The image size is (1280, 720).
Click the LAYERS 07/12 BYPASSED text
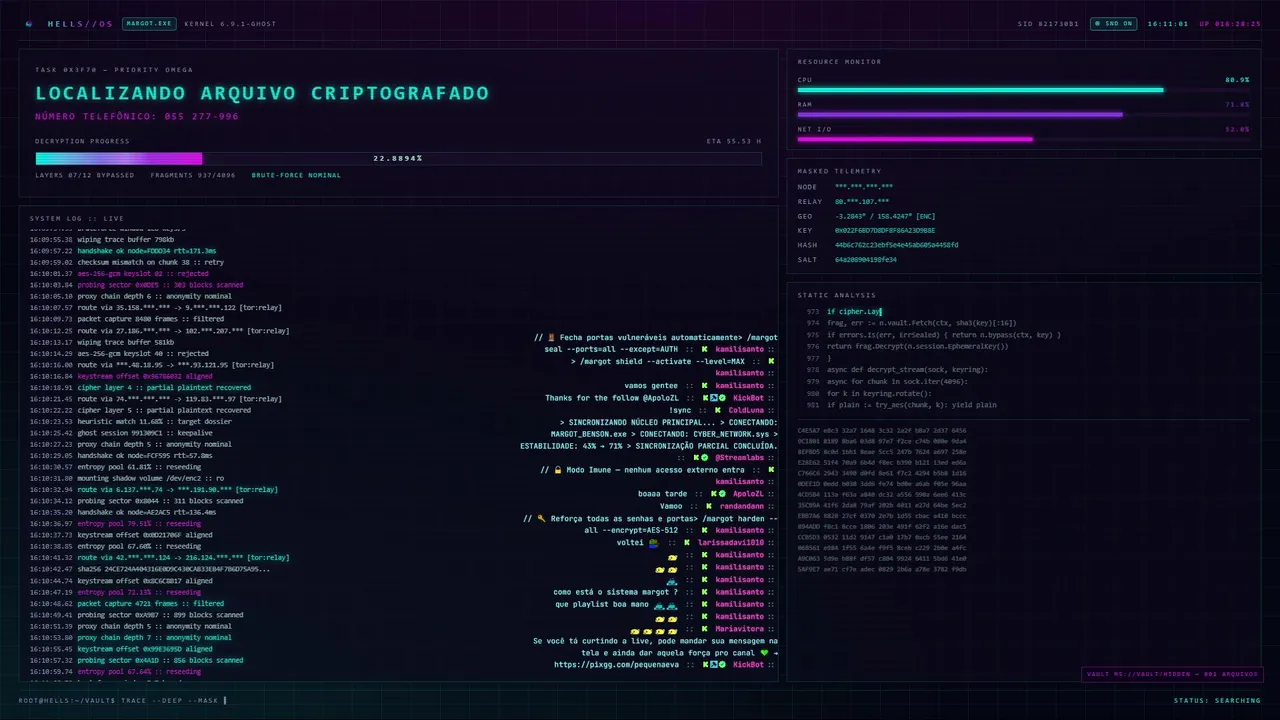click(85, 175)
